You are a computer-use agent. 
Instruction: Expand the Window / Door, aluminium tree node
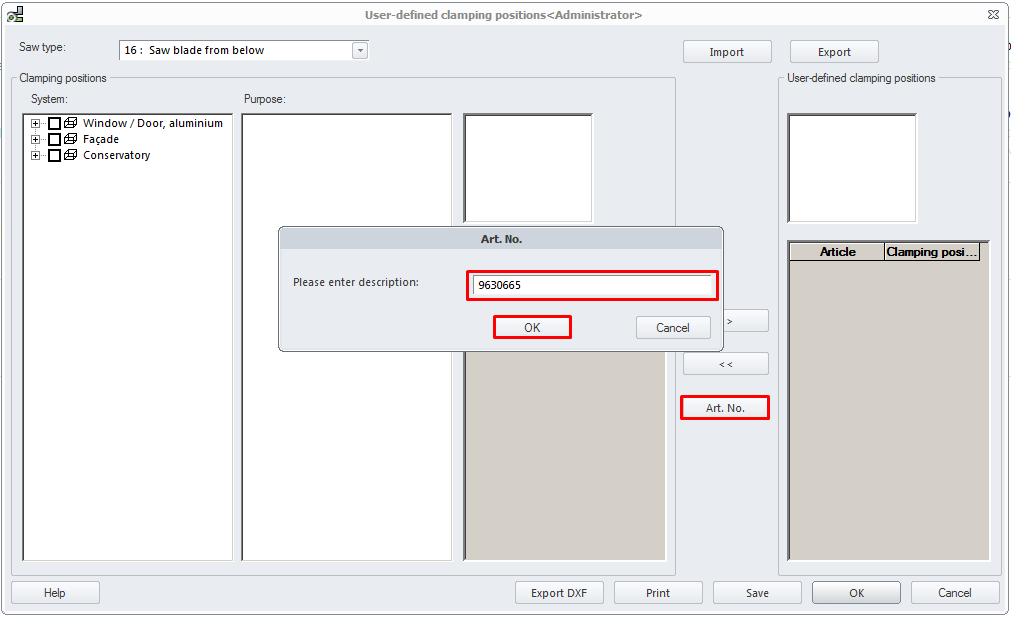point(36,124)
